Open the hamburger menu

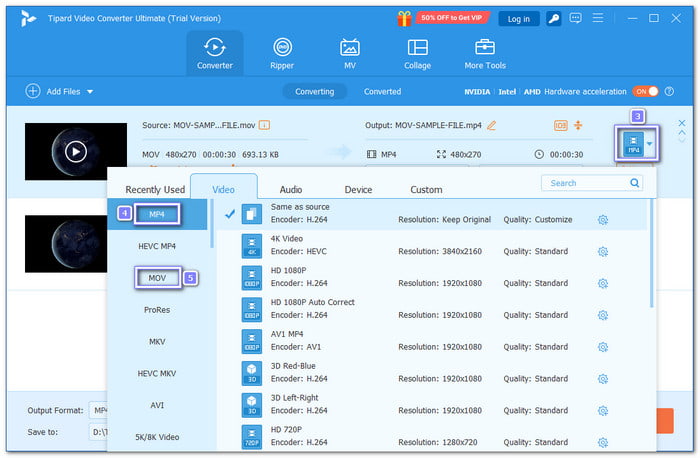[598, 18]
